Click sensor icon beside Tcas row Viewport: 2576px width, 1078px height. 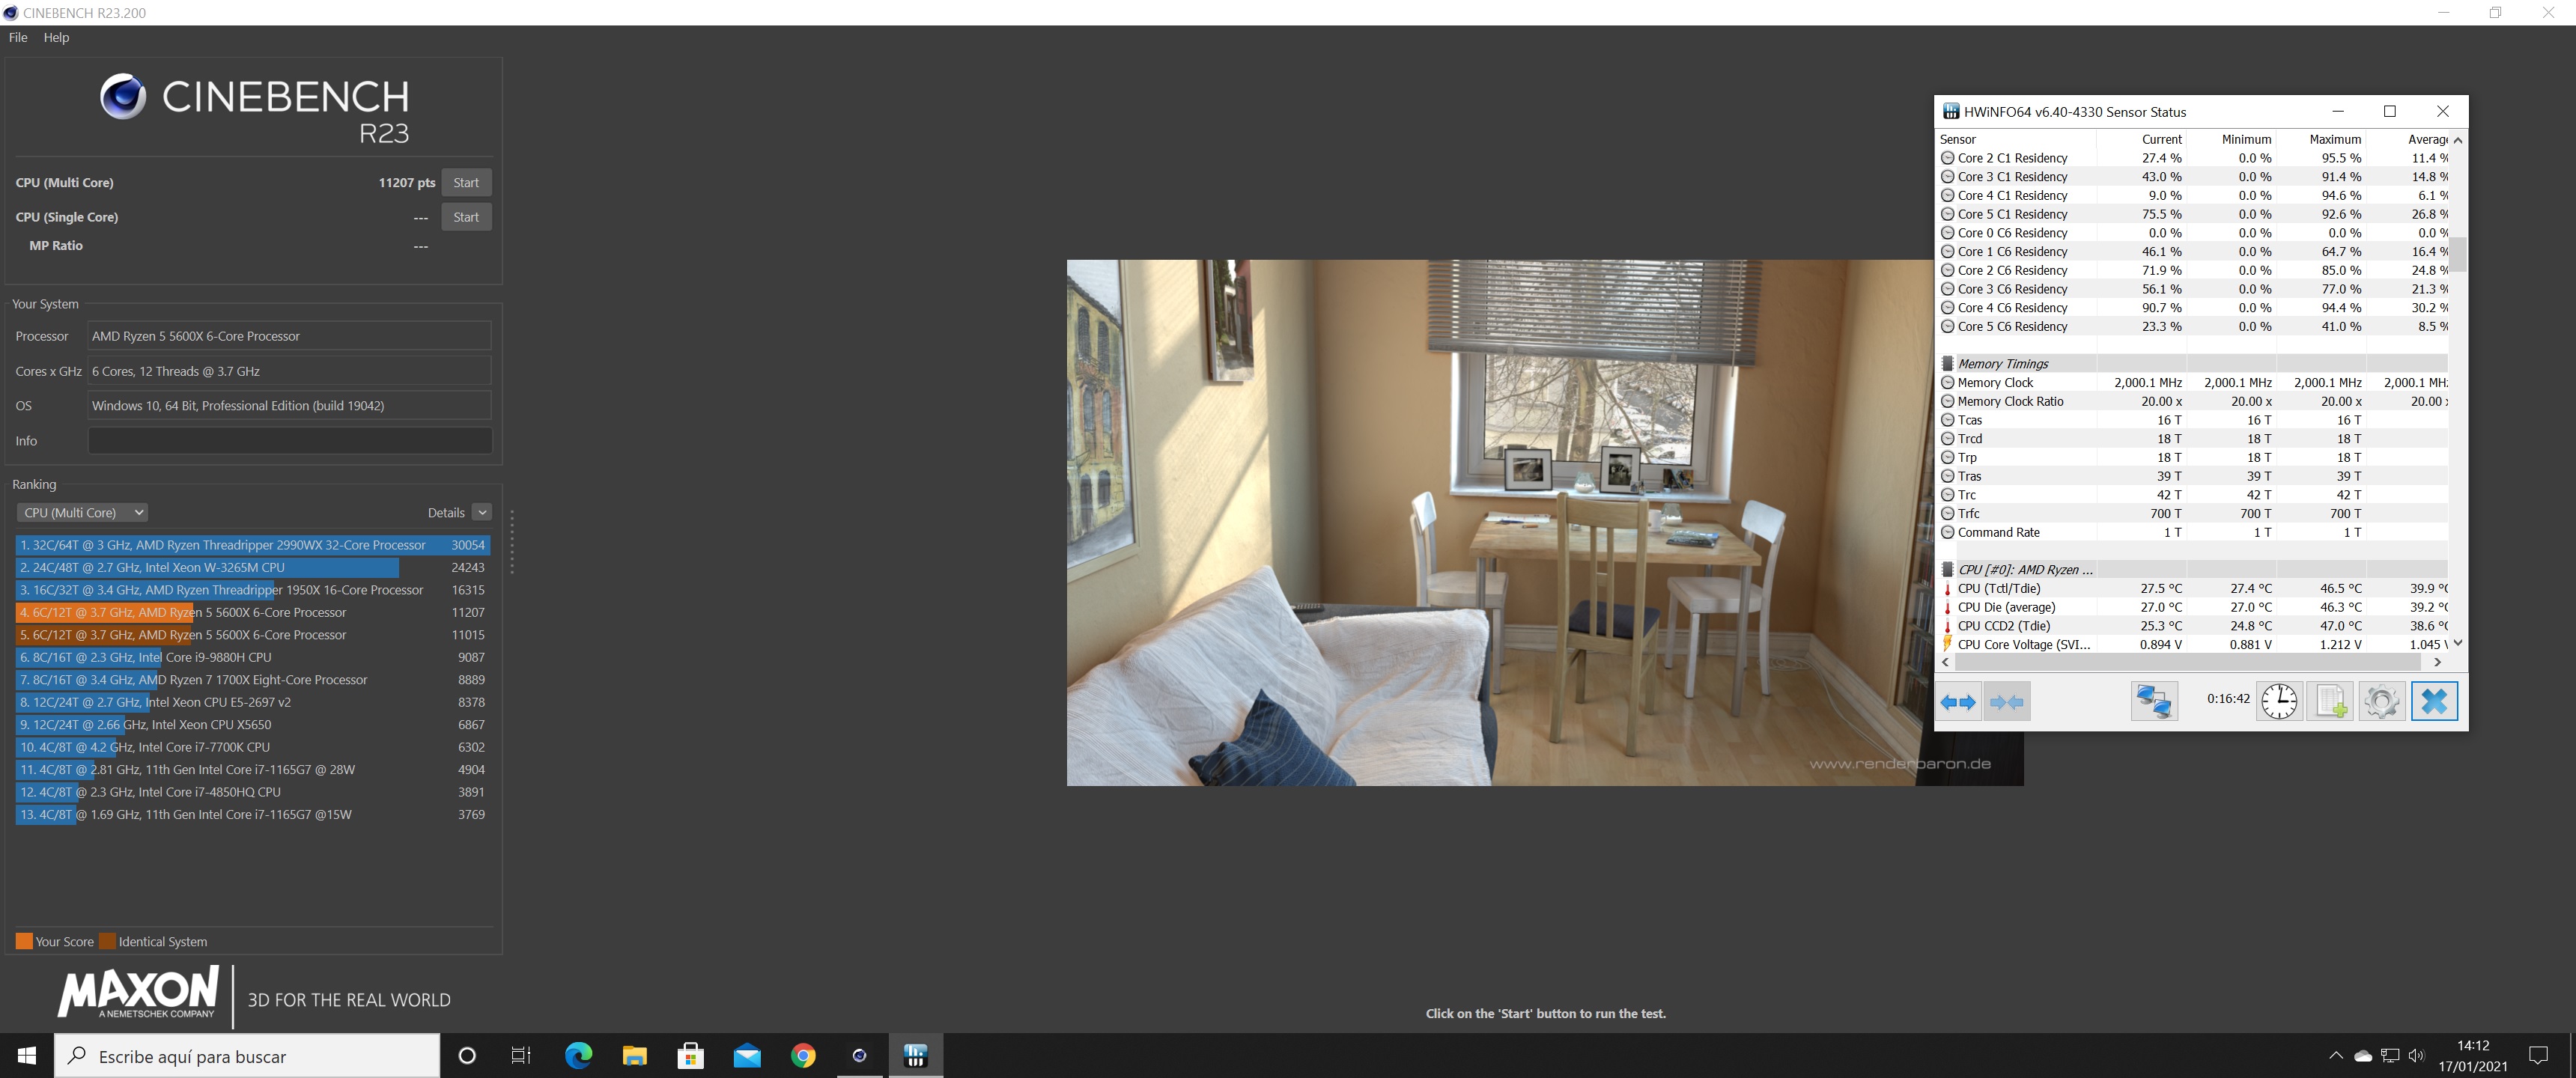pyautogui.click(x=1947, y=420)
